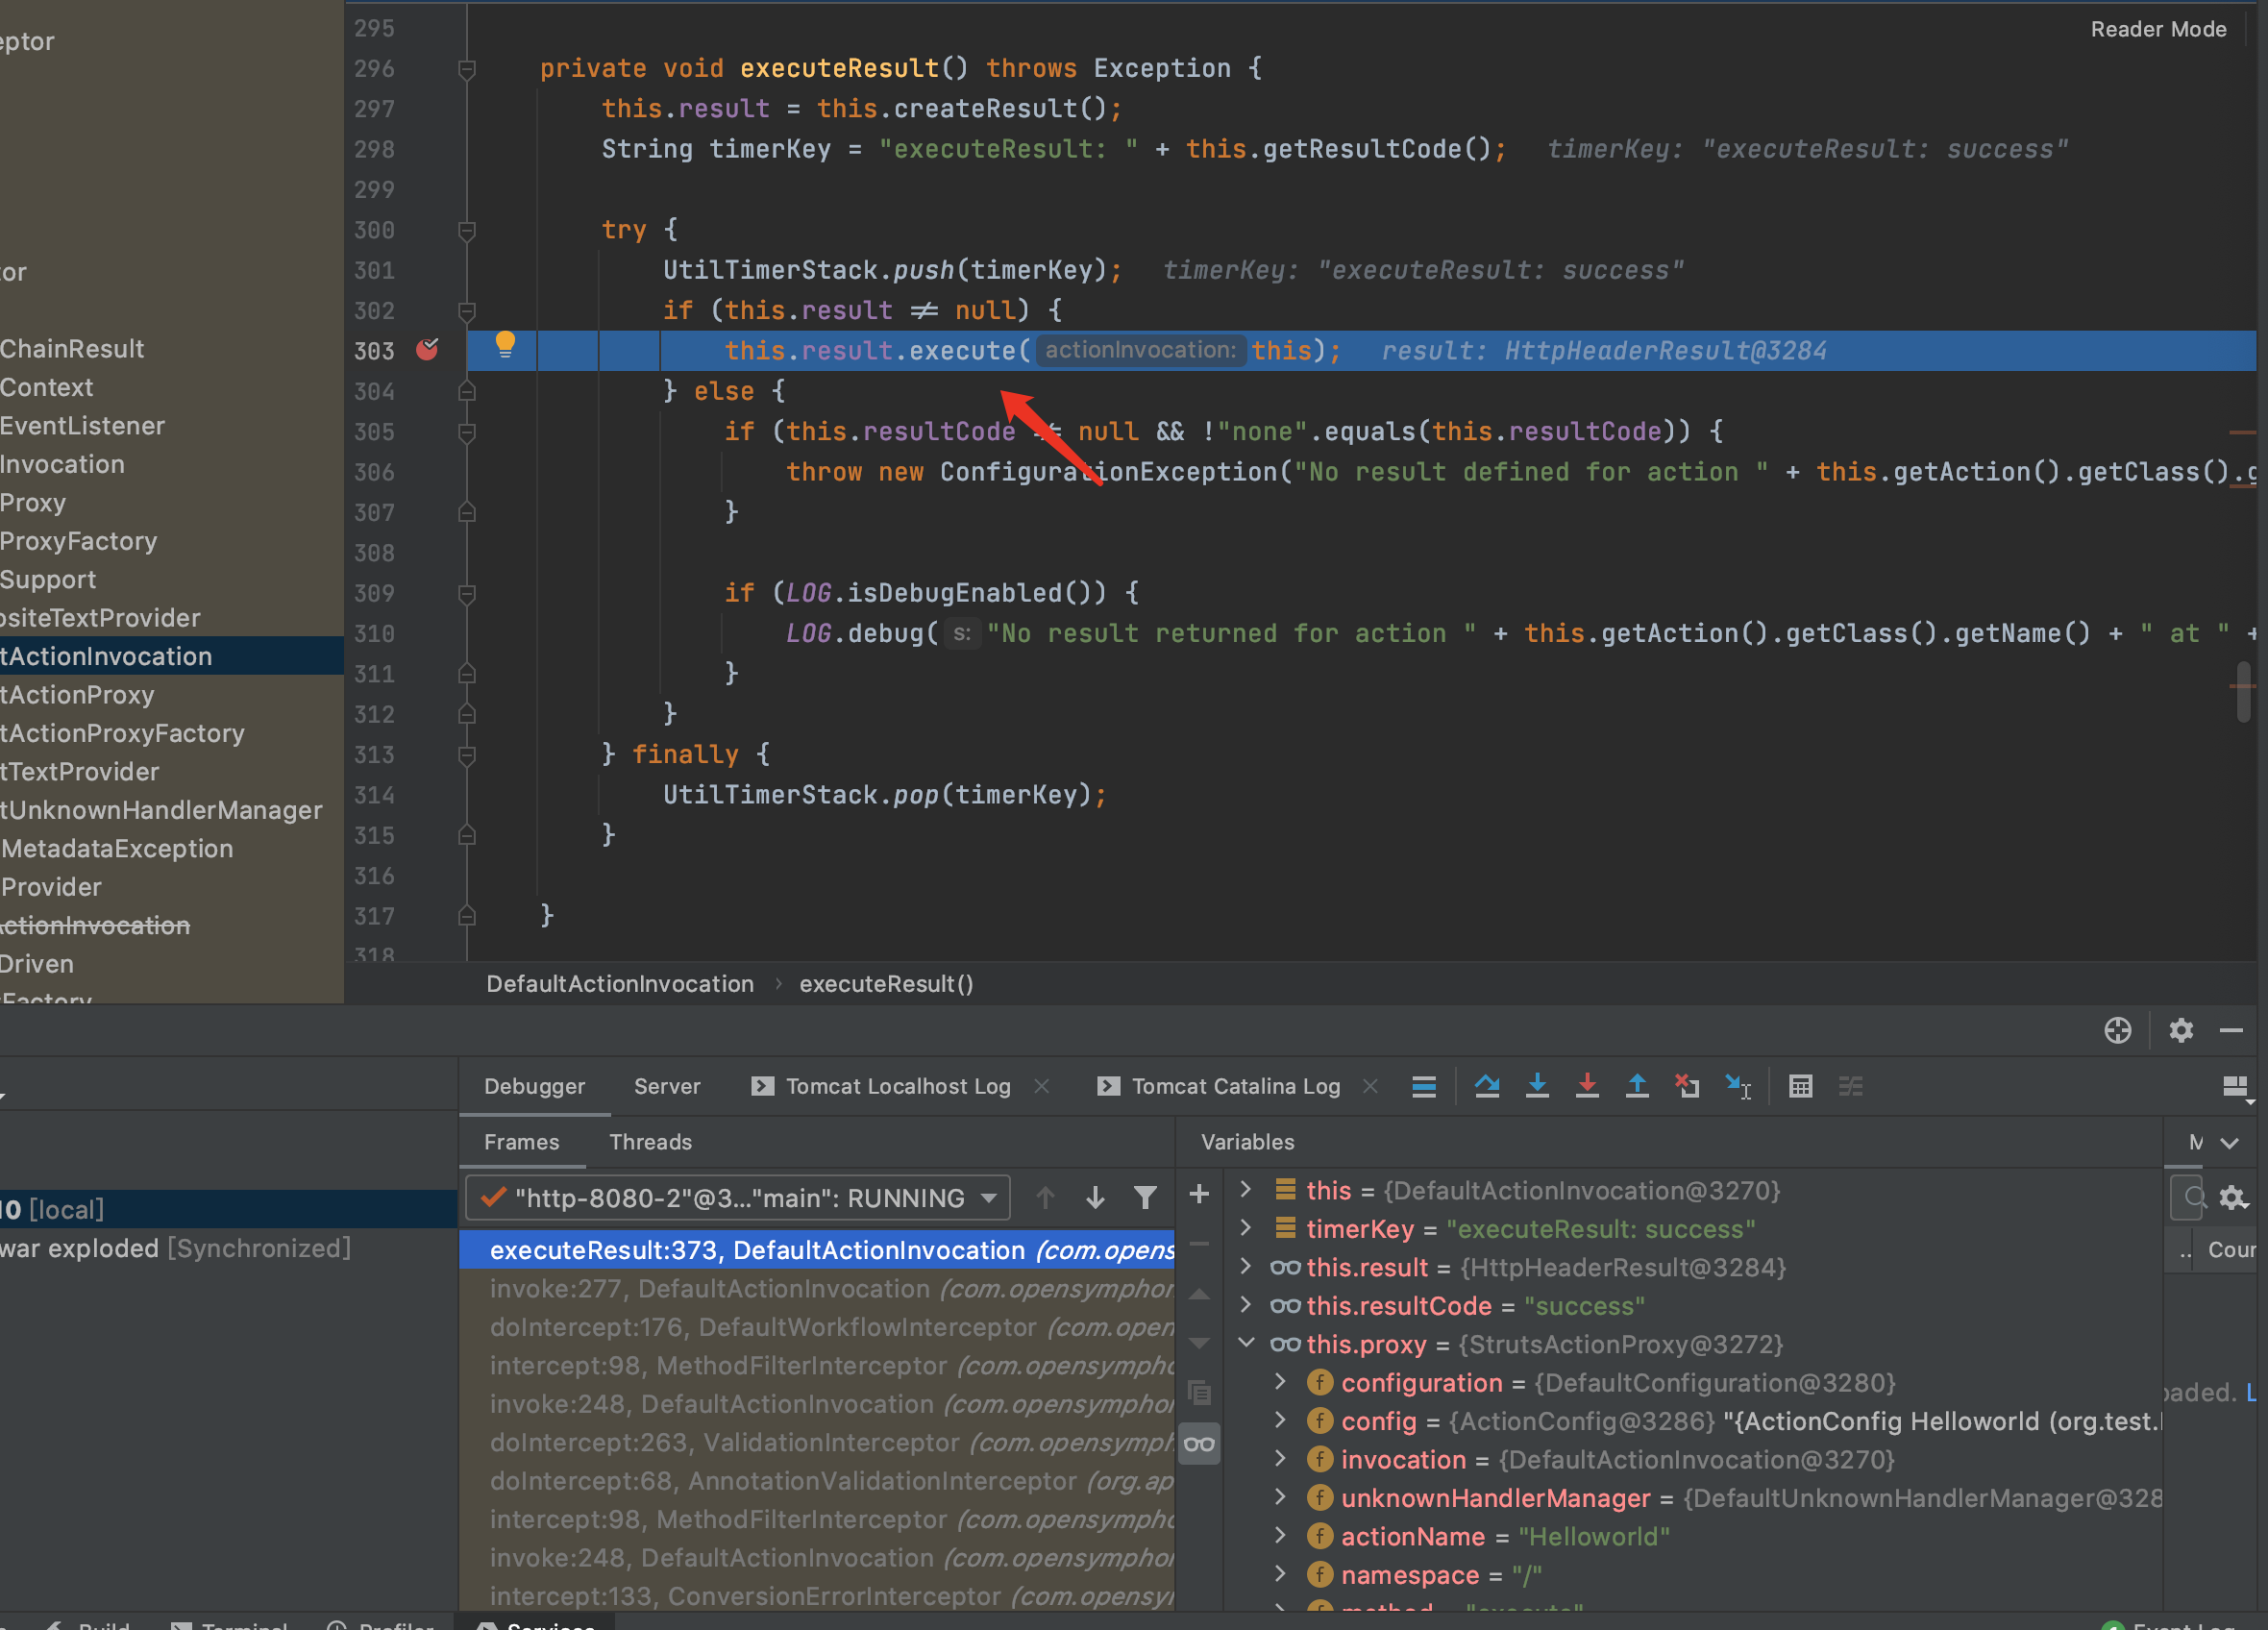Close the Tomcat Catalina Log tab
Screen dimensions: 2268x1630
1371,1086
